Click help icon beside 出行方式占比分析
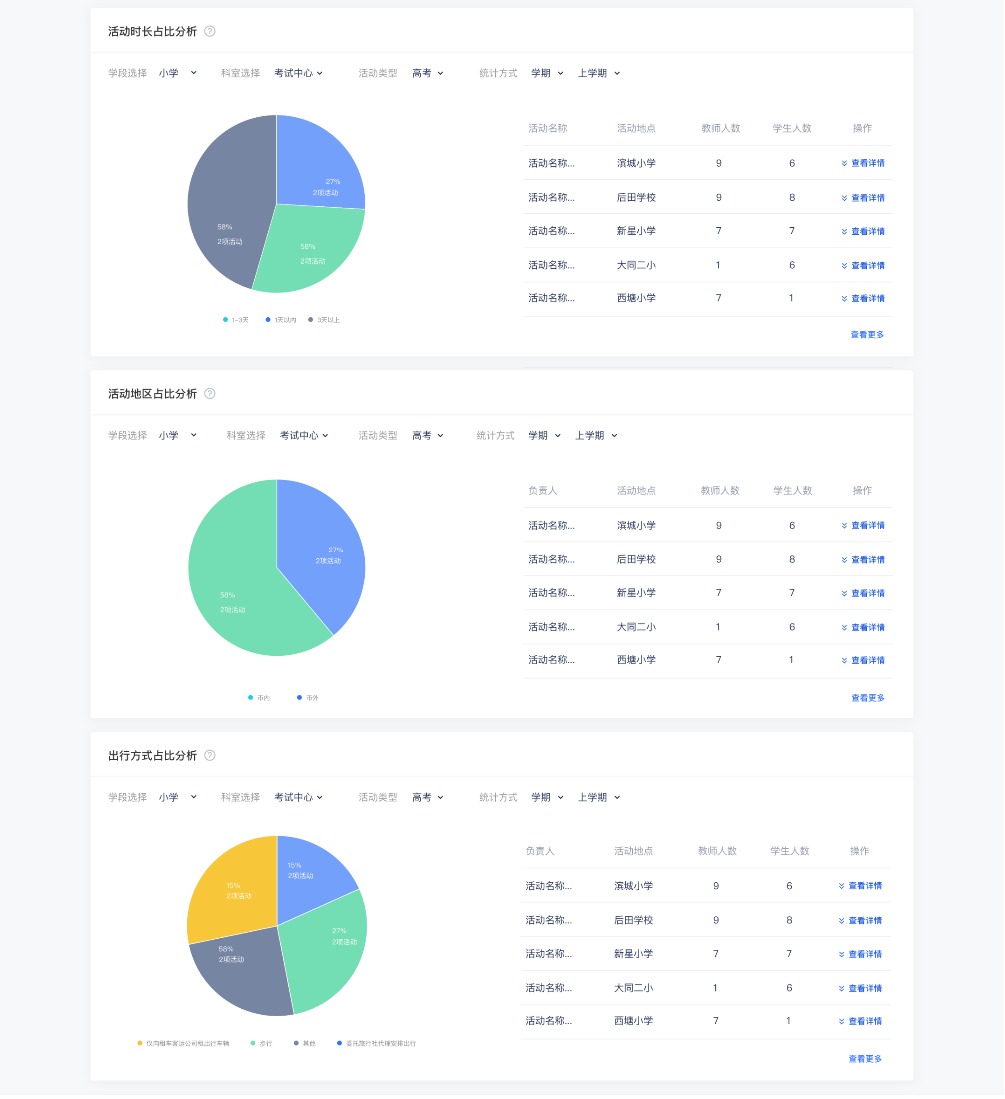 210,755
